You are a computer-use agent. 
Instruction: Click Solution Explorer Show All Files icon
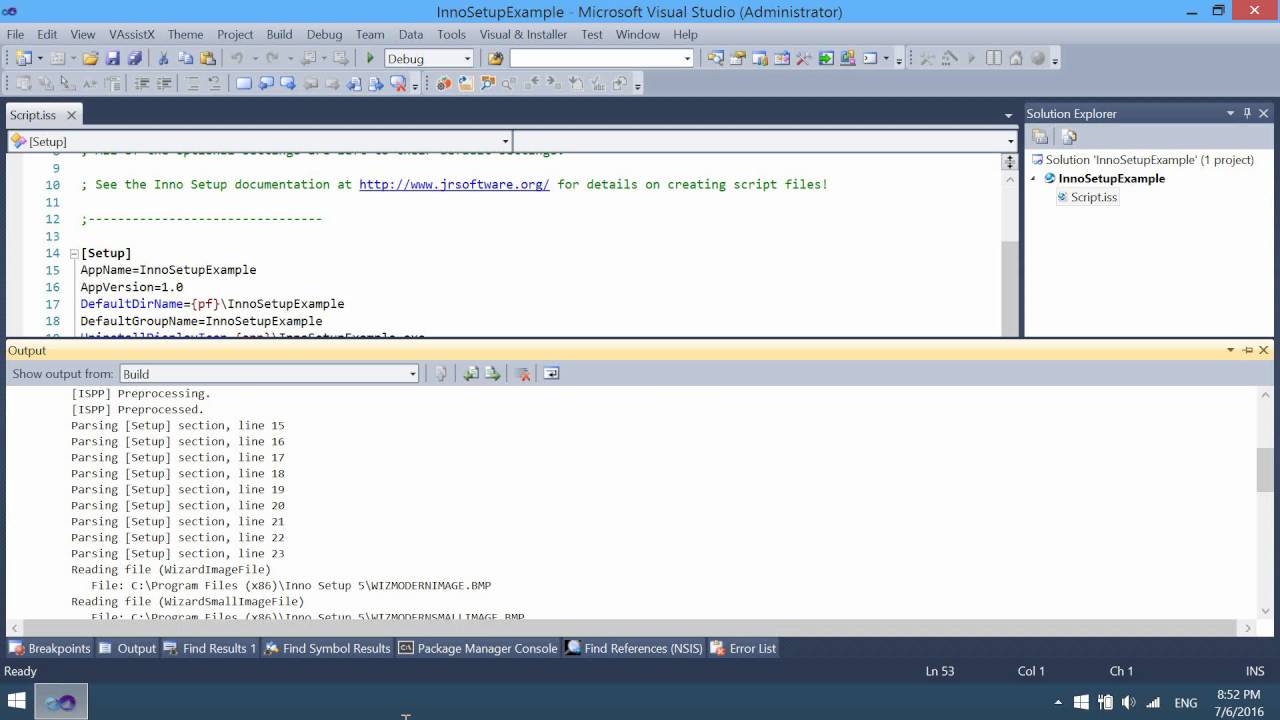pos(1069,137)
